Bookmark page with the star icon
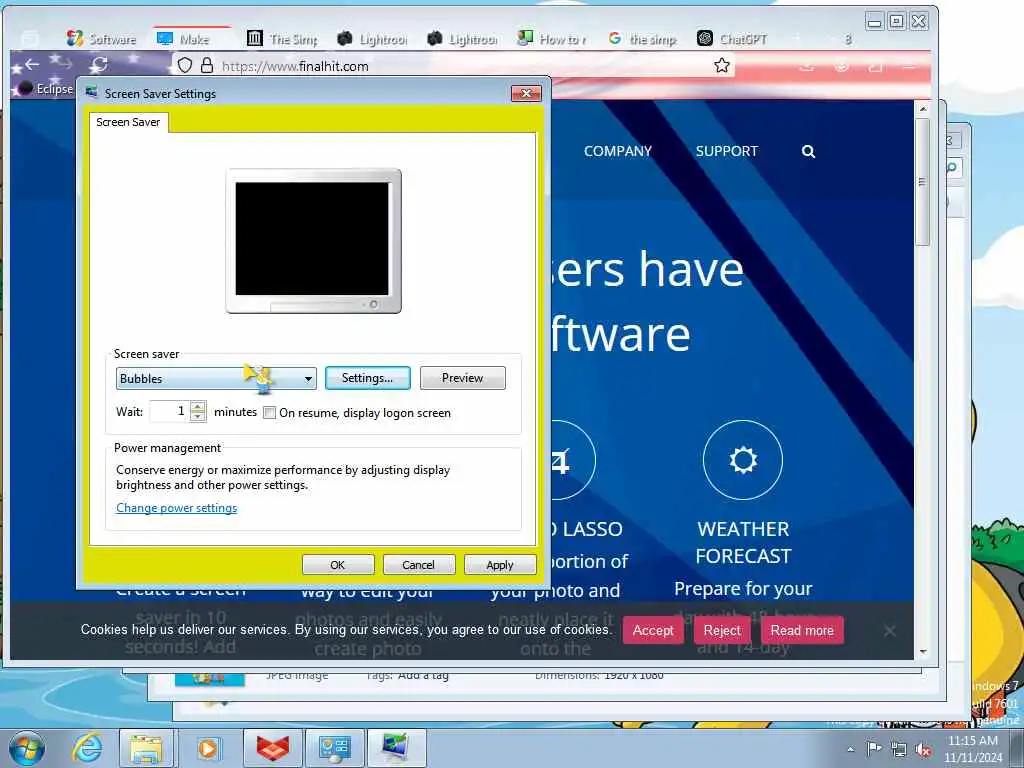 point(722,65)
